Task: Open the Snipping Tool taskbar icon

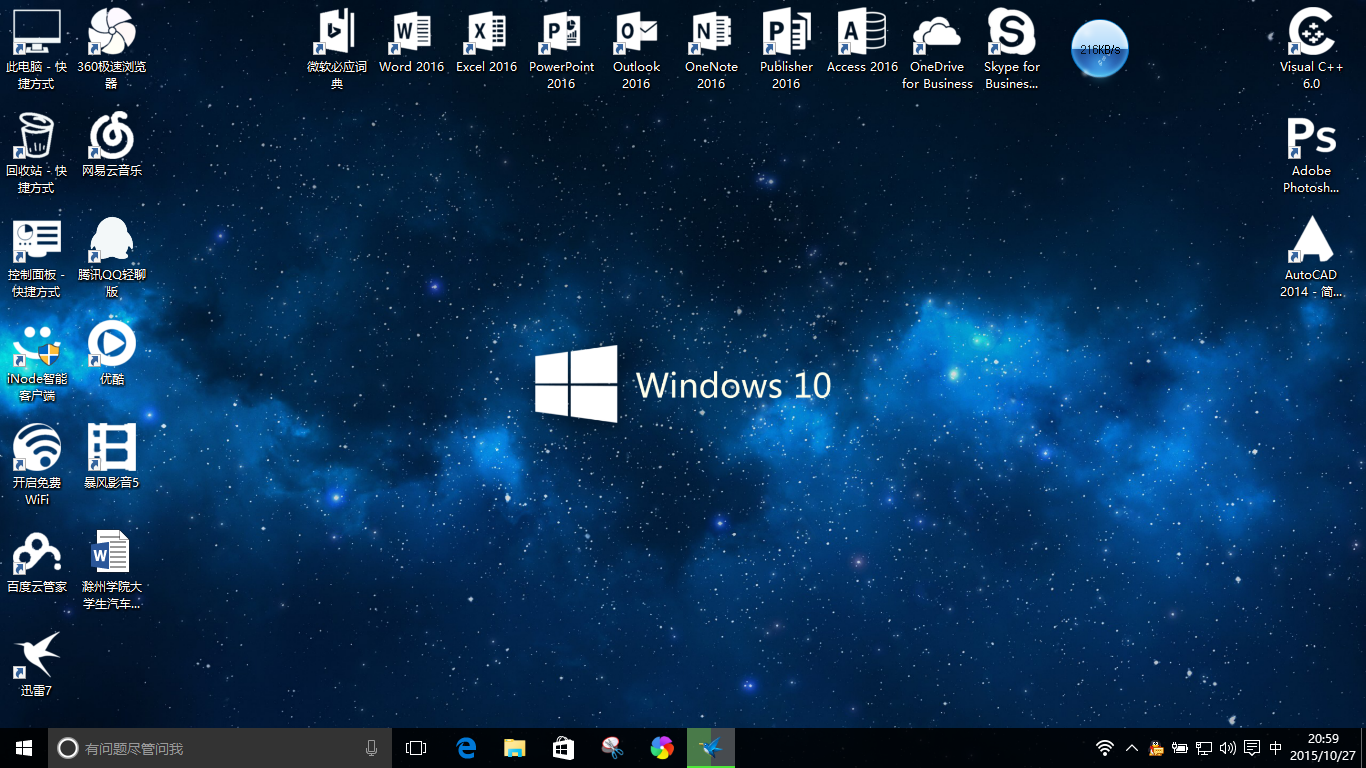Action: 612,748
